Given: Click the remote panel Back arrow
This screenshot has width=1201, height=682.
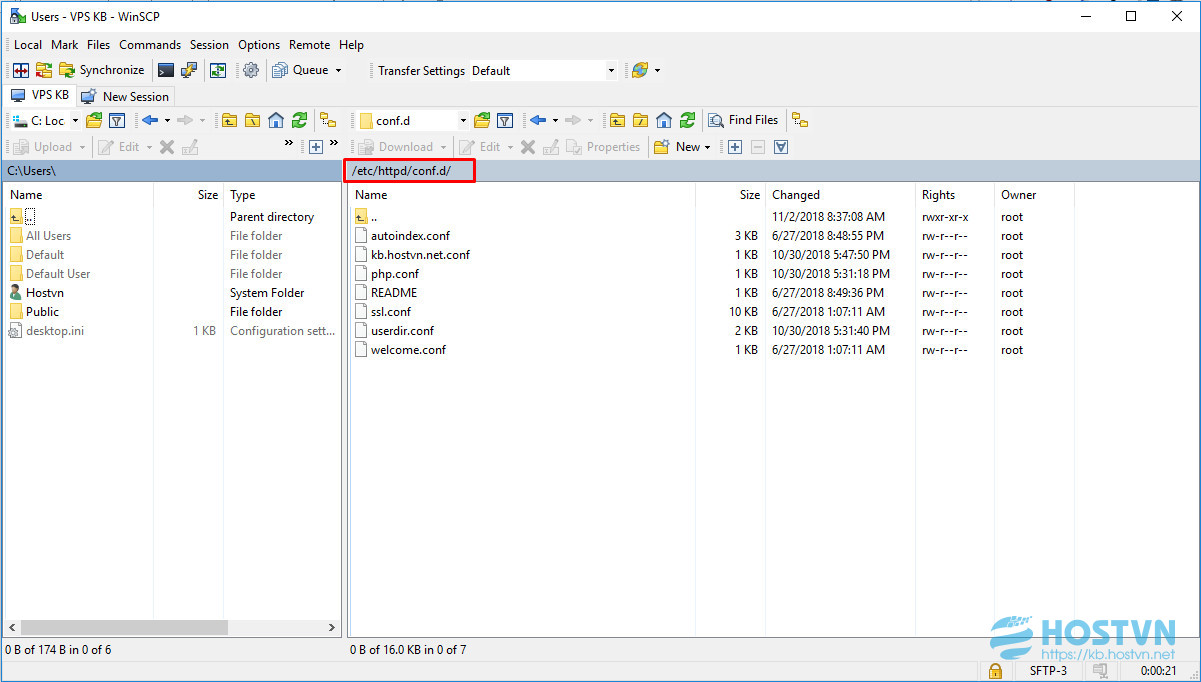Looking at the screenshot, I should pyautogui.click(x=538, y=120).
